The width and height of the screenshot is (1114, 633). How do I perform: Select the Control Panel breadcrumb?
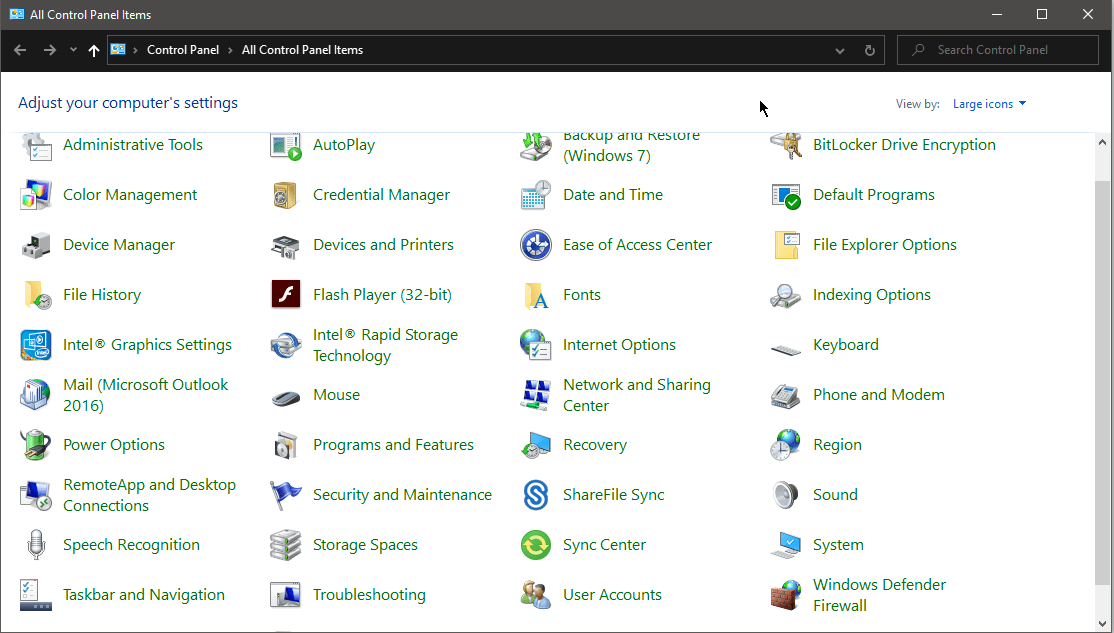click(x=183, y=50)
